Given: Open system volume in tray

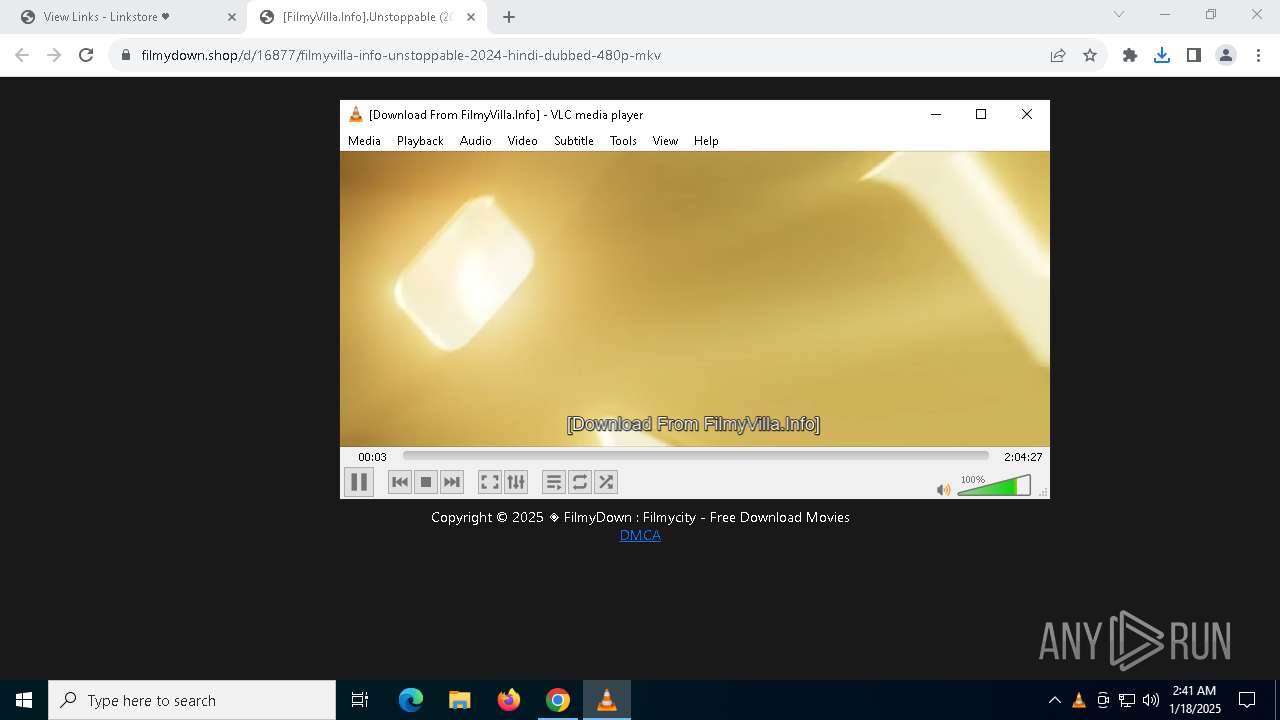Looking at the screenshot, I should tap(1151, 700).
